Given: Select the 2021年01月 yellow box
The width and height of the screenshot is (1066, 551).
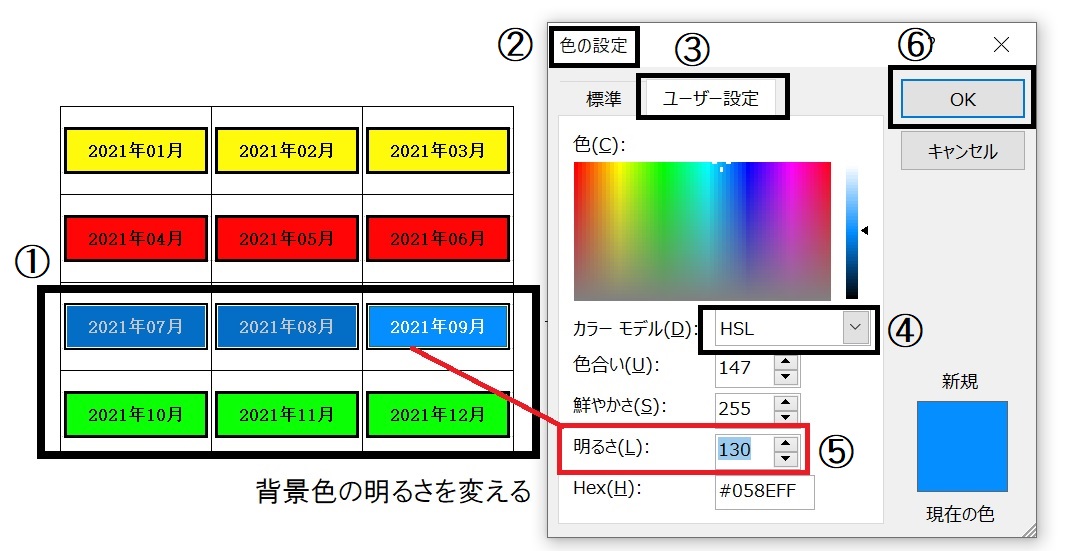Looking at the screenshot, I should (x=136, y=150).
